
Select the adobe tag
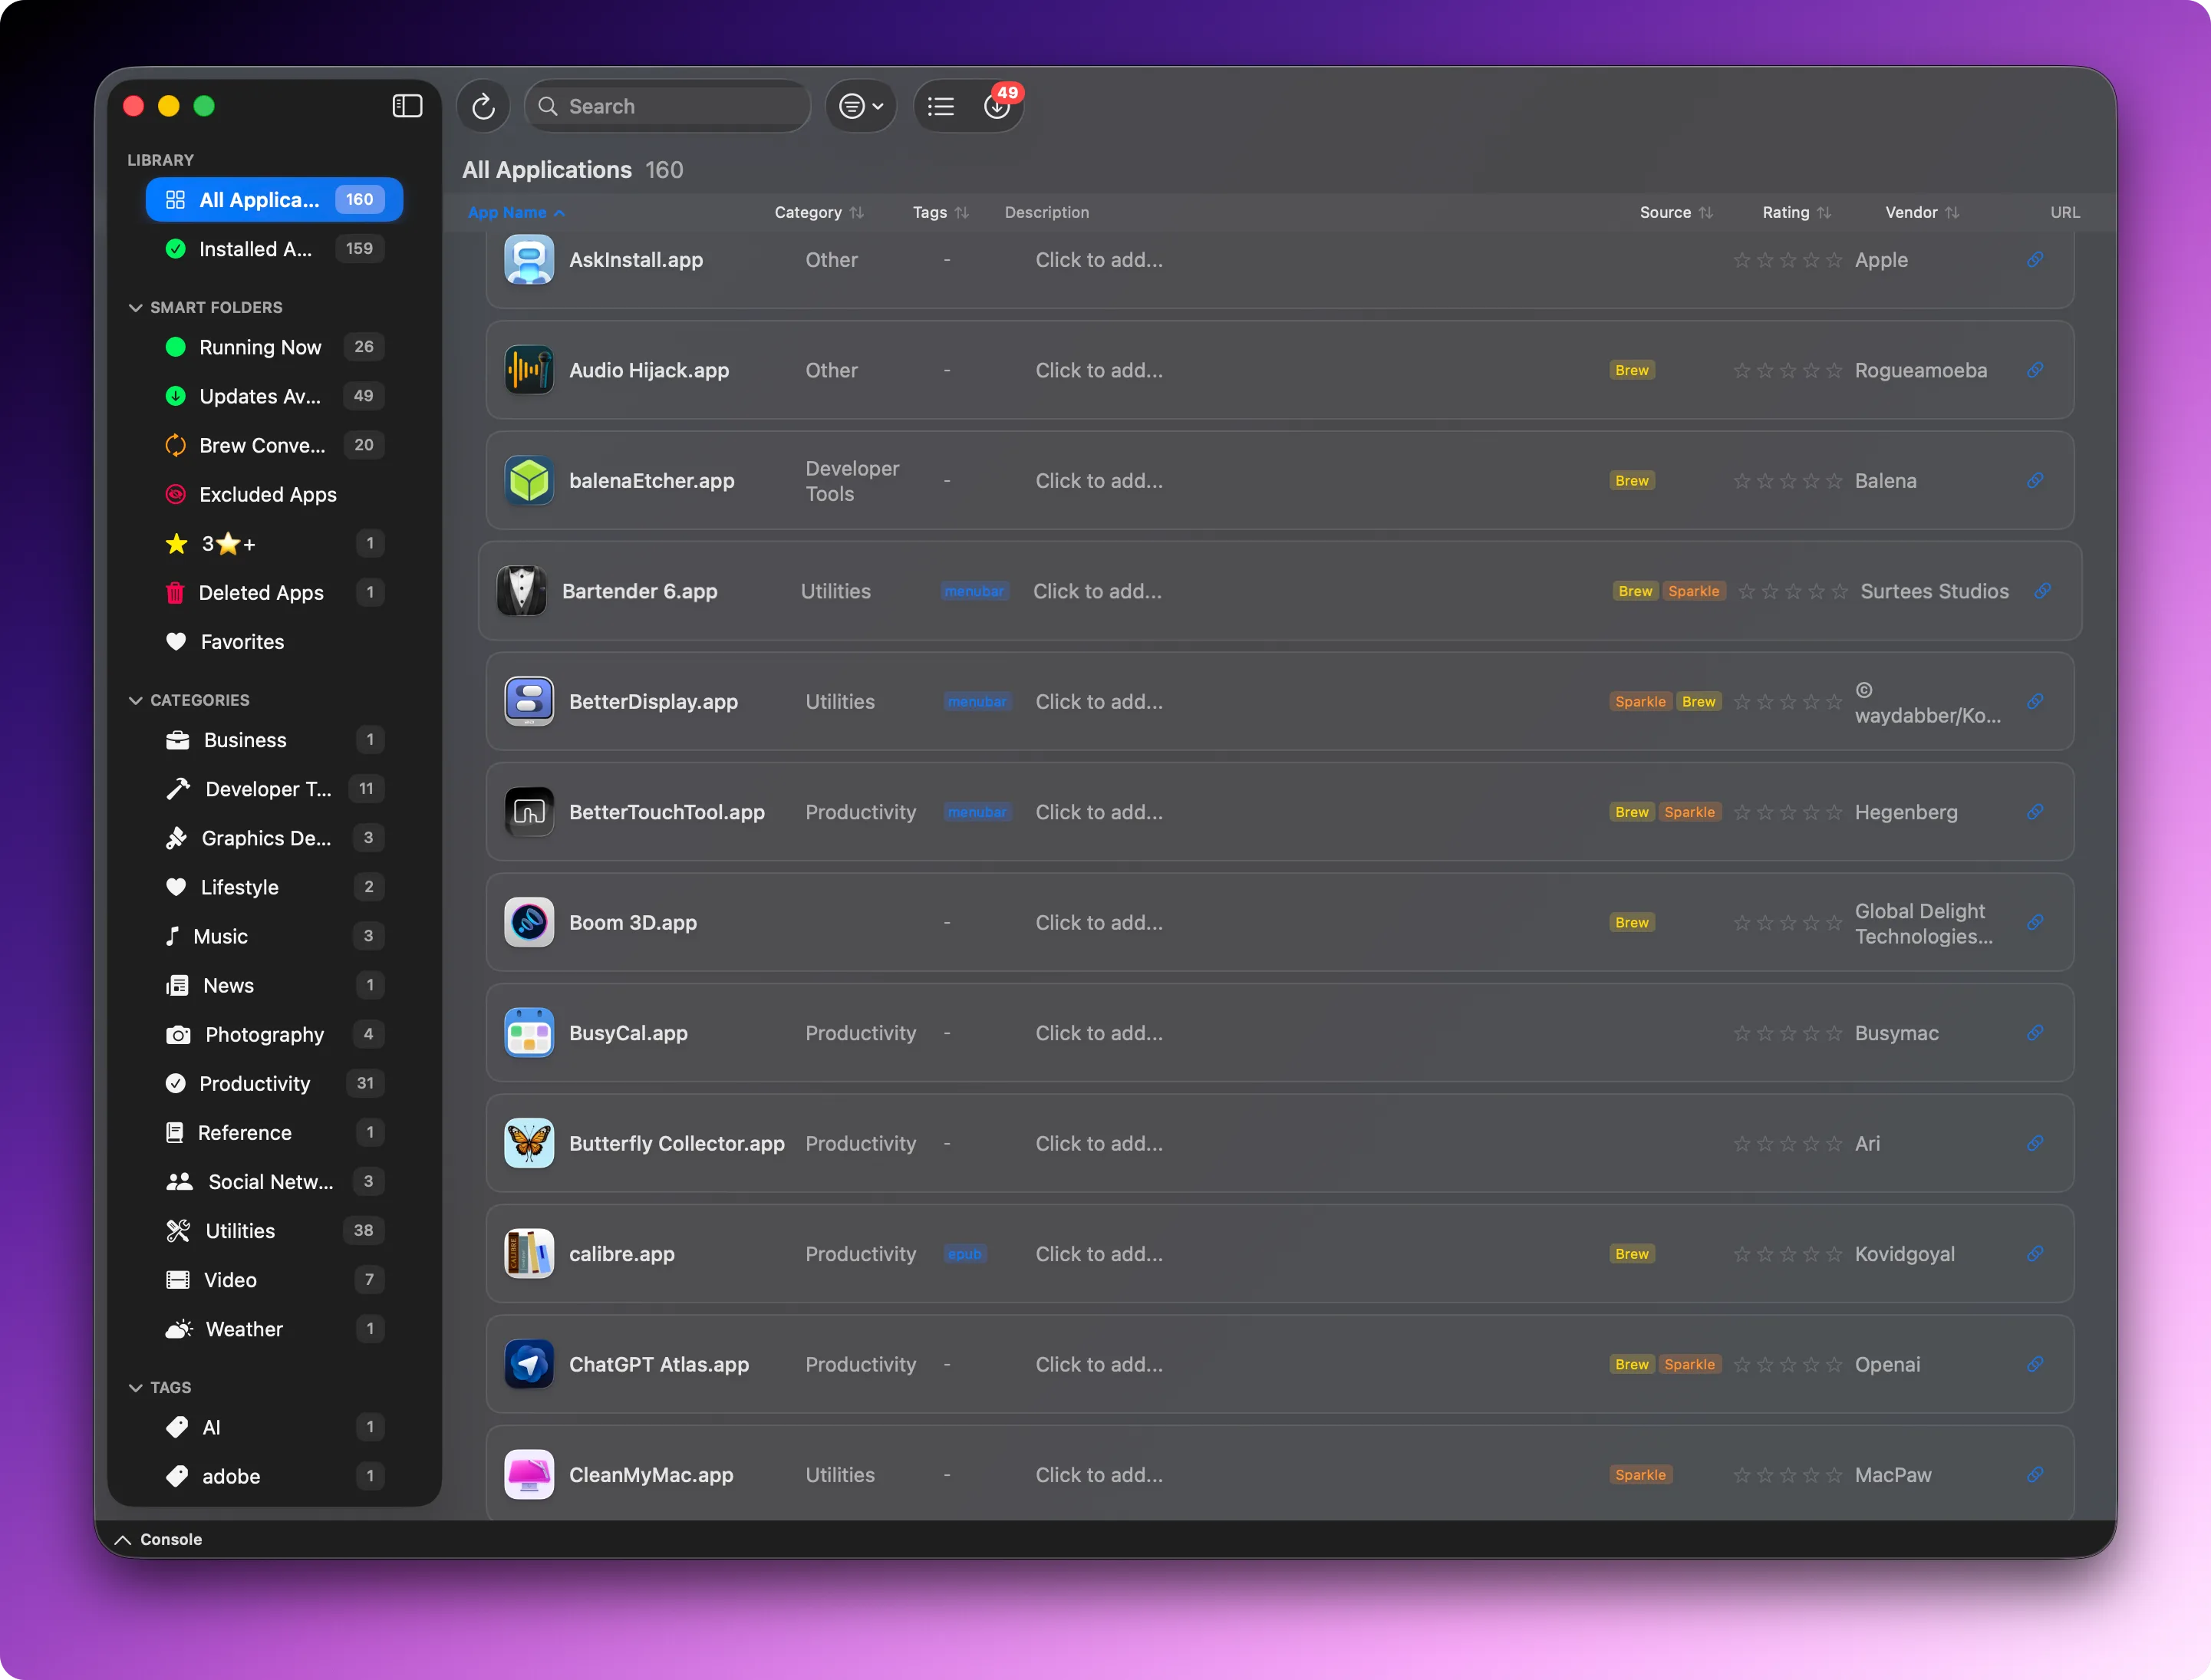(274, 1476)
